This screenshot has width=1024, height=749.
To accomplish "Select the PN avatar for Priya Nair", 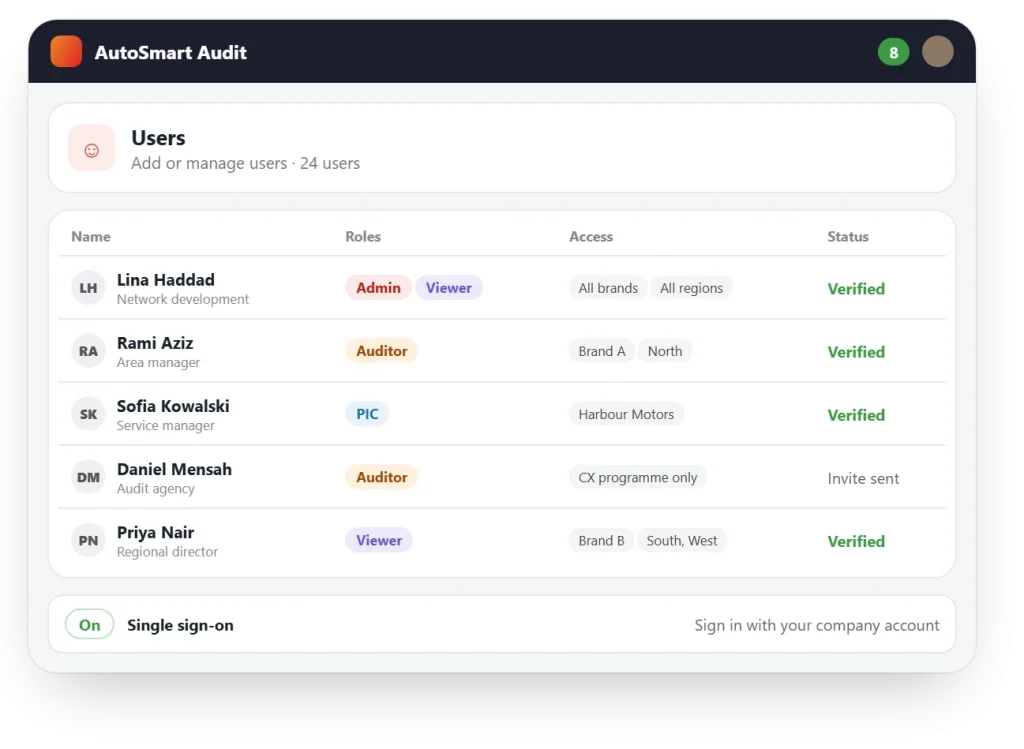I will click(88, 541).
